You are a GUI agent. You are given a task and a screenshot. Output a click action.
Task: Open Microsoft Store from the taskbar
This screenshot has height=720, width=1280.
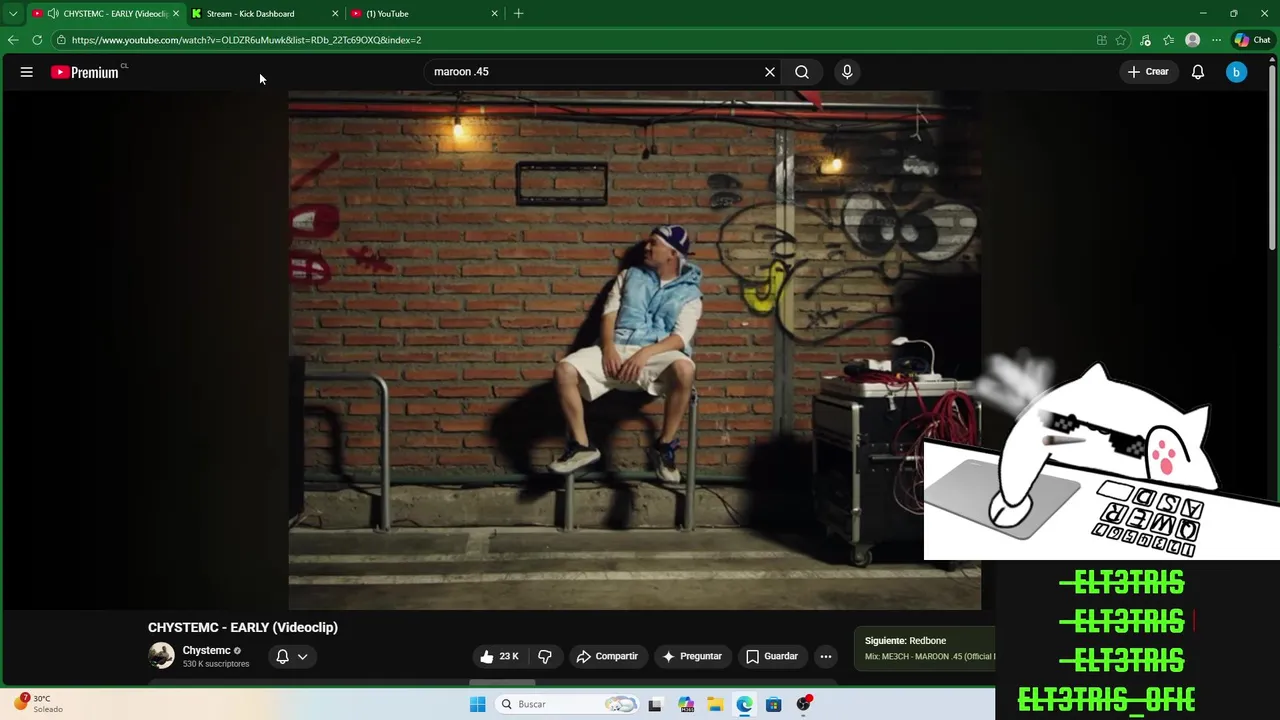(x=774, y=705)
